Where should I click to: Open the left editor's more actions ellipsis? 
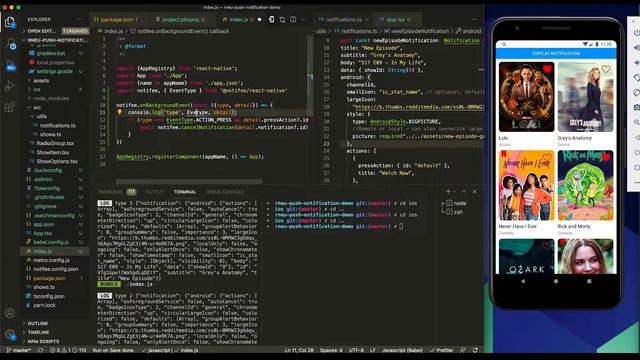click(x=304, y=19)
